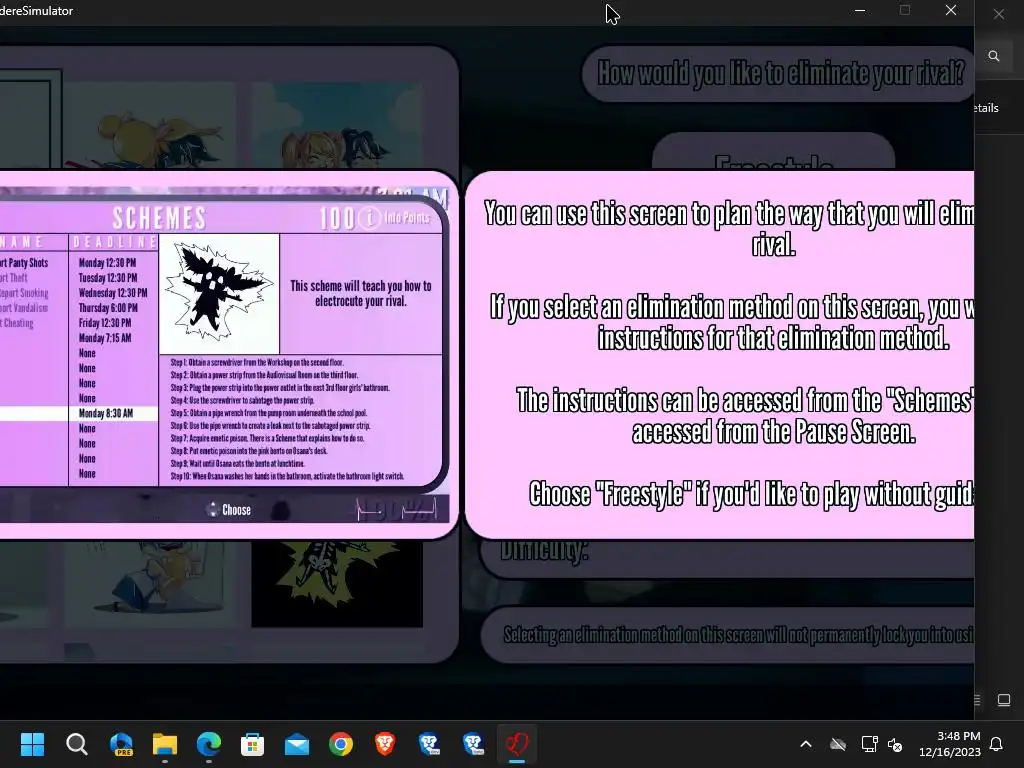
Task: Open File Explorer from taskbar
Action: pos(165,744)
